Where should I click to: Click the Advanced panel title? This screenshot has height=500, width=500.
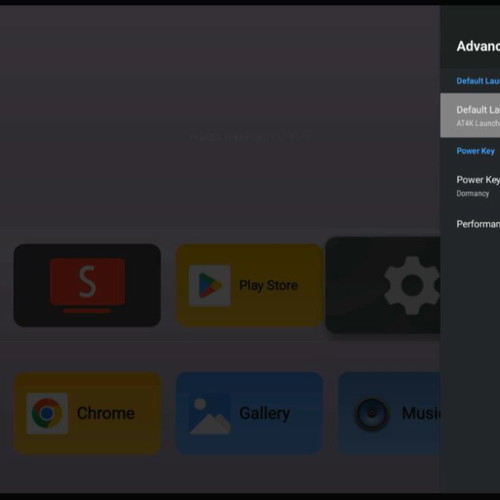tap(478, 46)
